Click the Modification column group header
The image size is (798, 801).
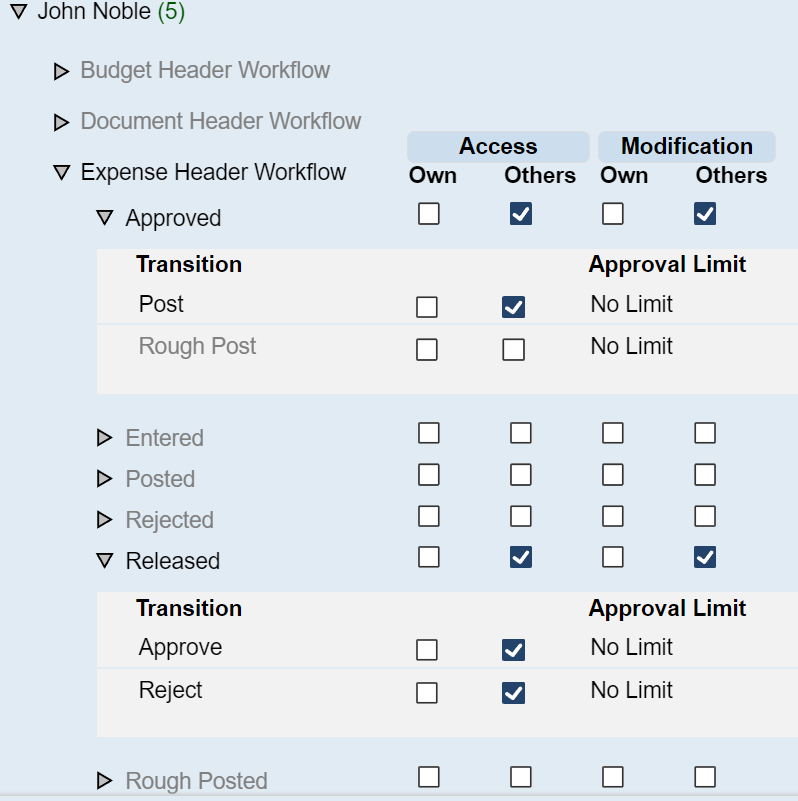686,146
